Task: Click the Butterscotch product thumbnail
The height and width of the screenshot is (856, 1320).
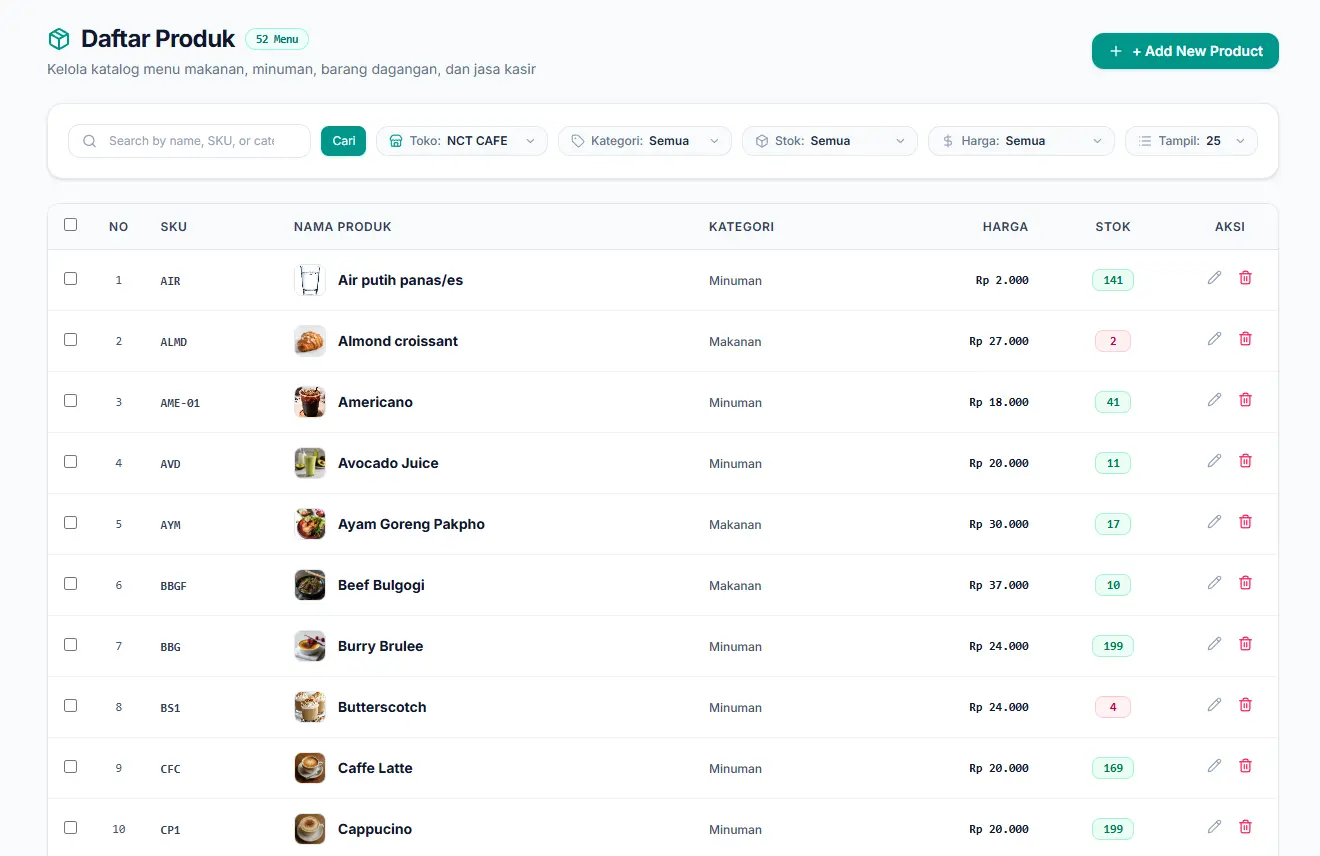Action: coord(310,707)
